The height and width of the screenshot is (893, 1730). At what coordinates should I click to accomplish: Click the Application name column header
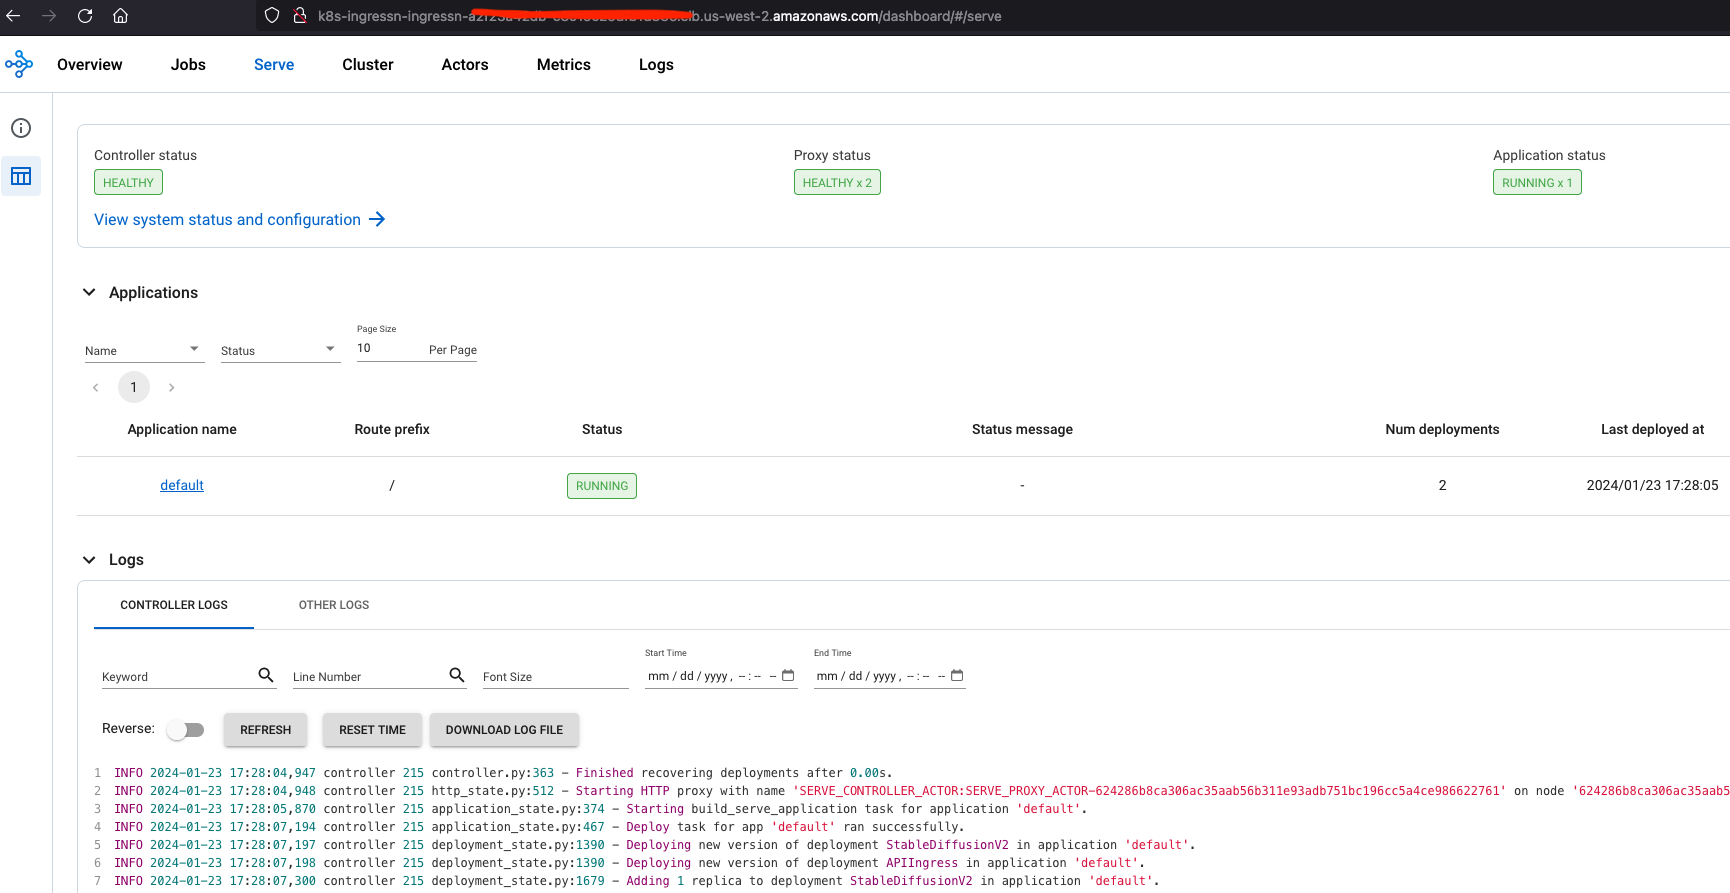pyautogui.click(x=182, y=429)
